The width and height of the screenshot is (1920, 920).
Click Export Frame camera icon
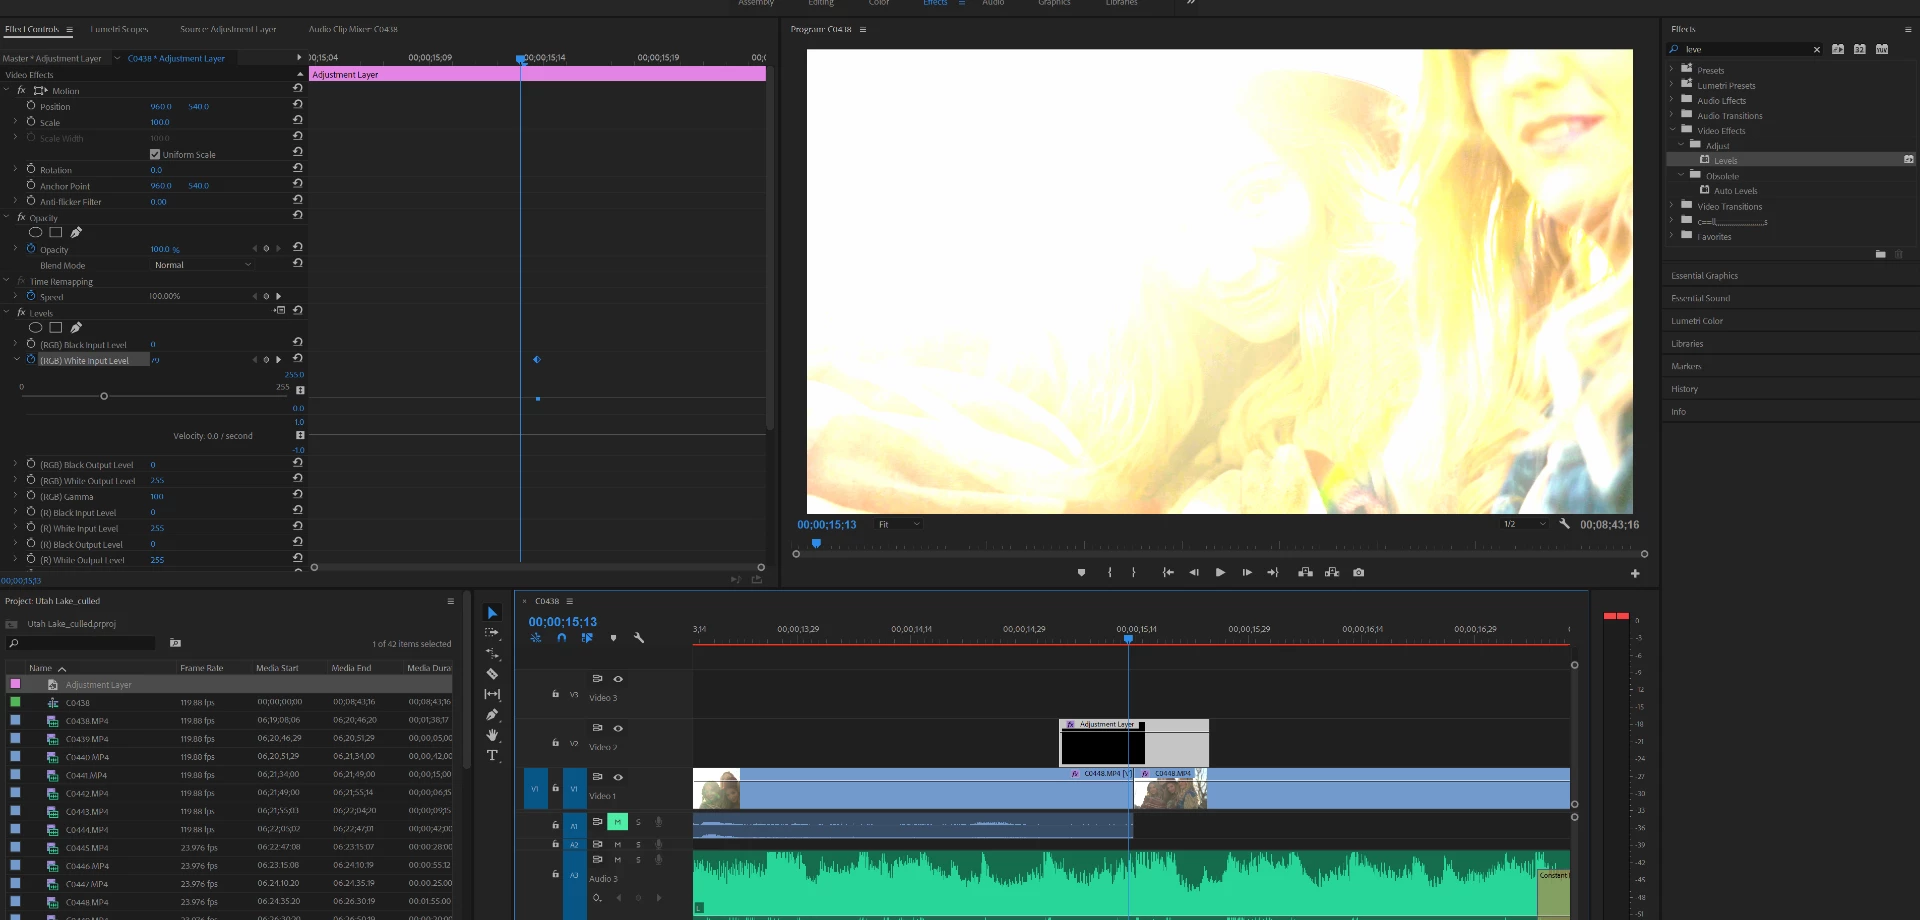click(x=1358, y=573)
